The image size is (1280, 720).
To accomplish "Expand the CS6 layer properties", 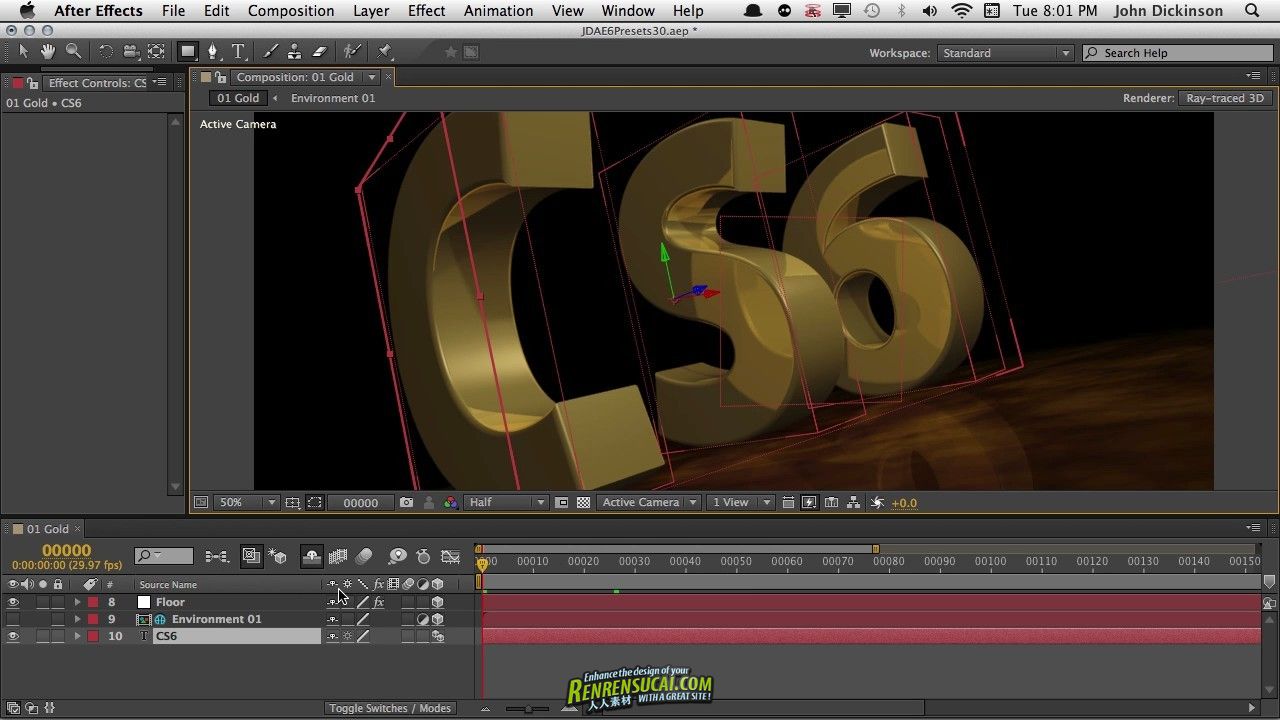I will pos(77,636).
